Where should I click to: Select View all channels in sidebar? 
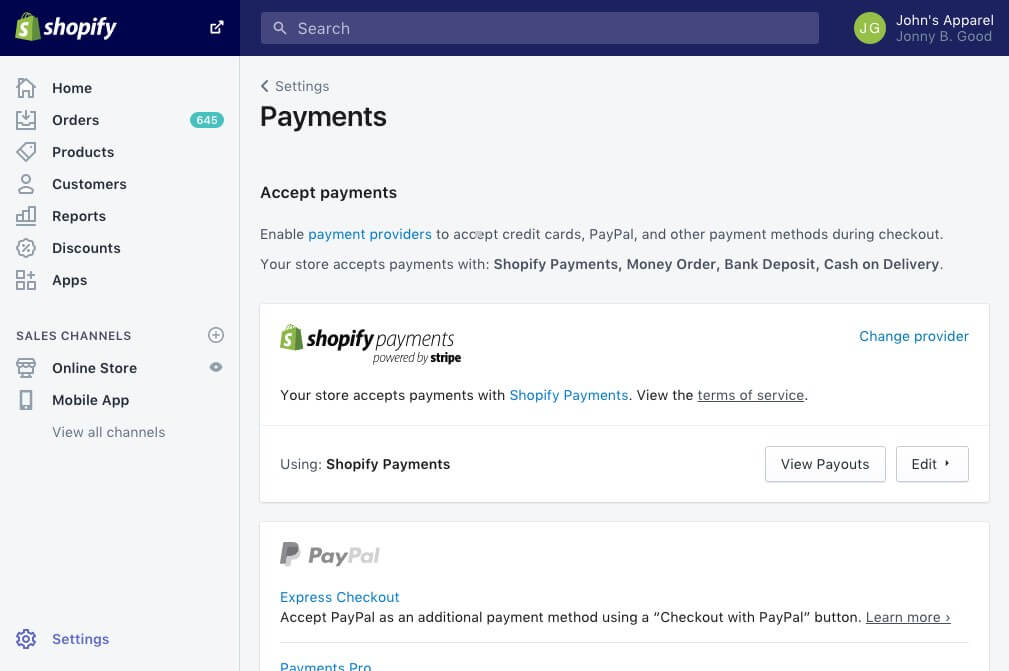tap(108, 432)
